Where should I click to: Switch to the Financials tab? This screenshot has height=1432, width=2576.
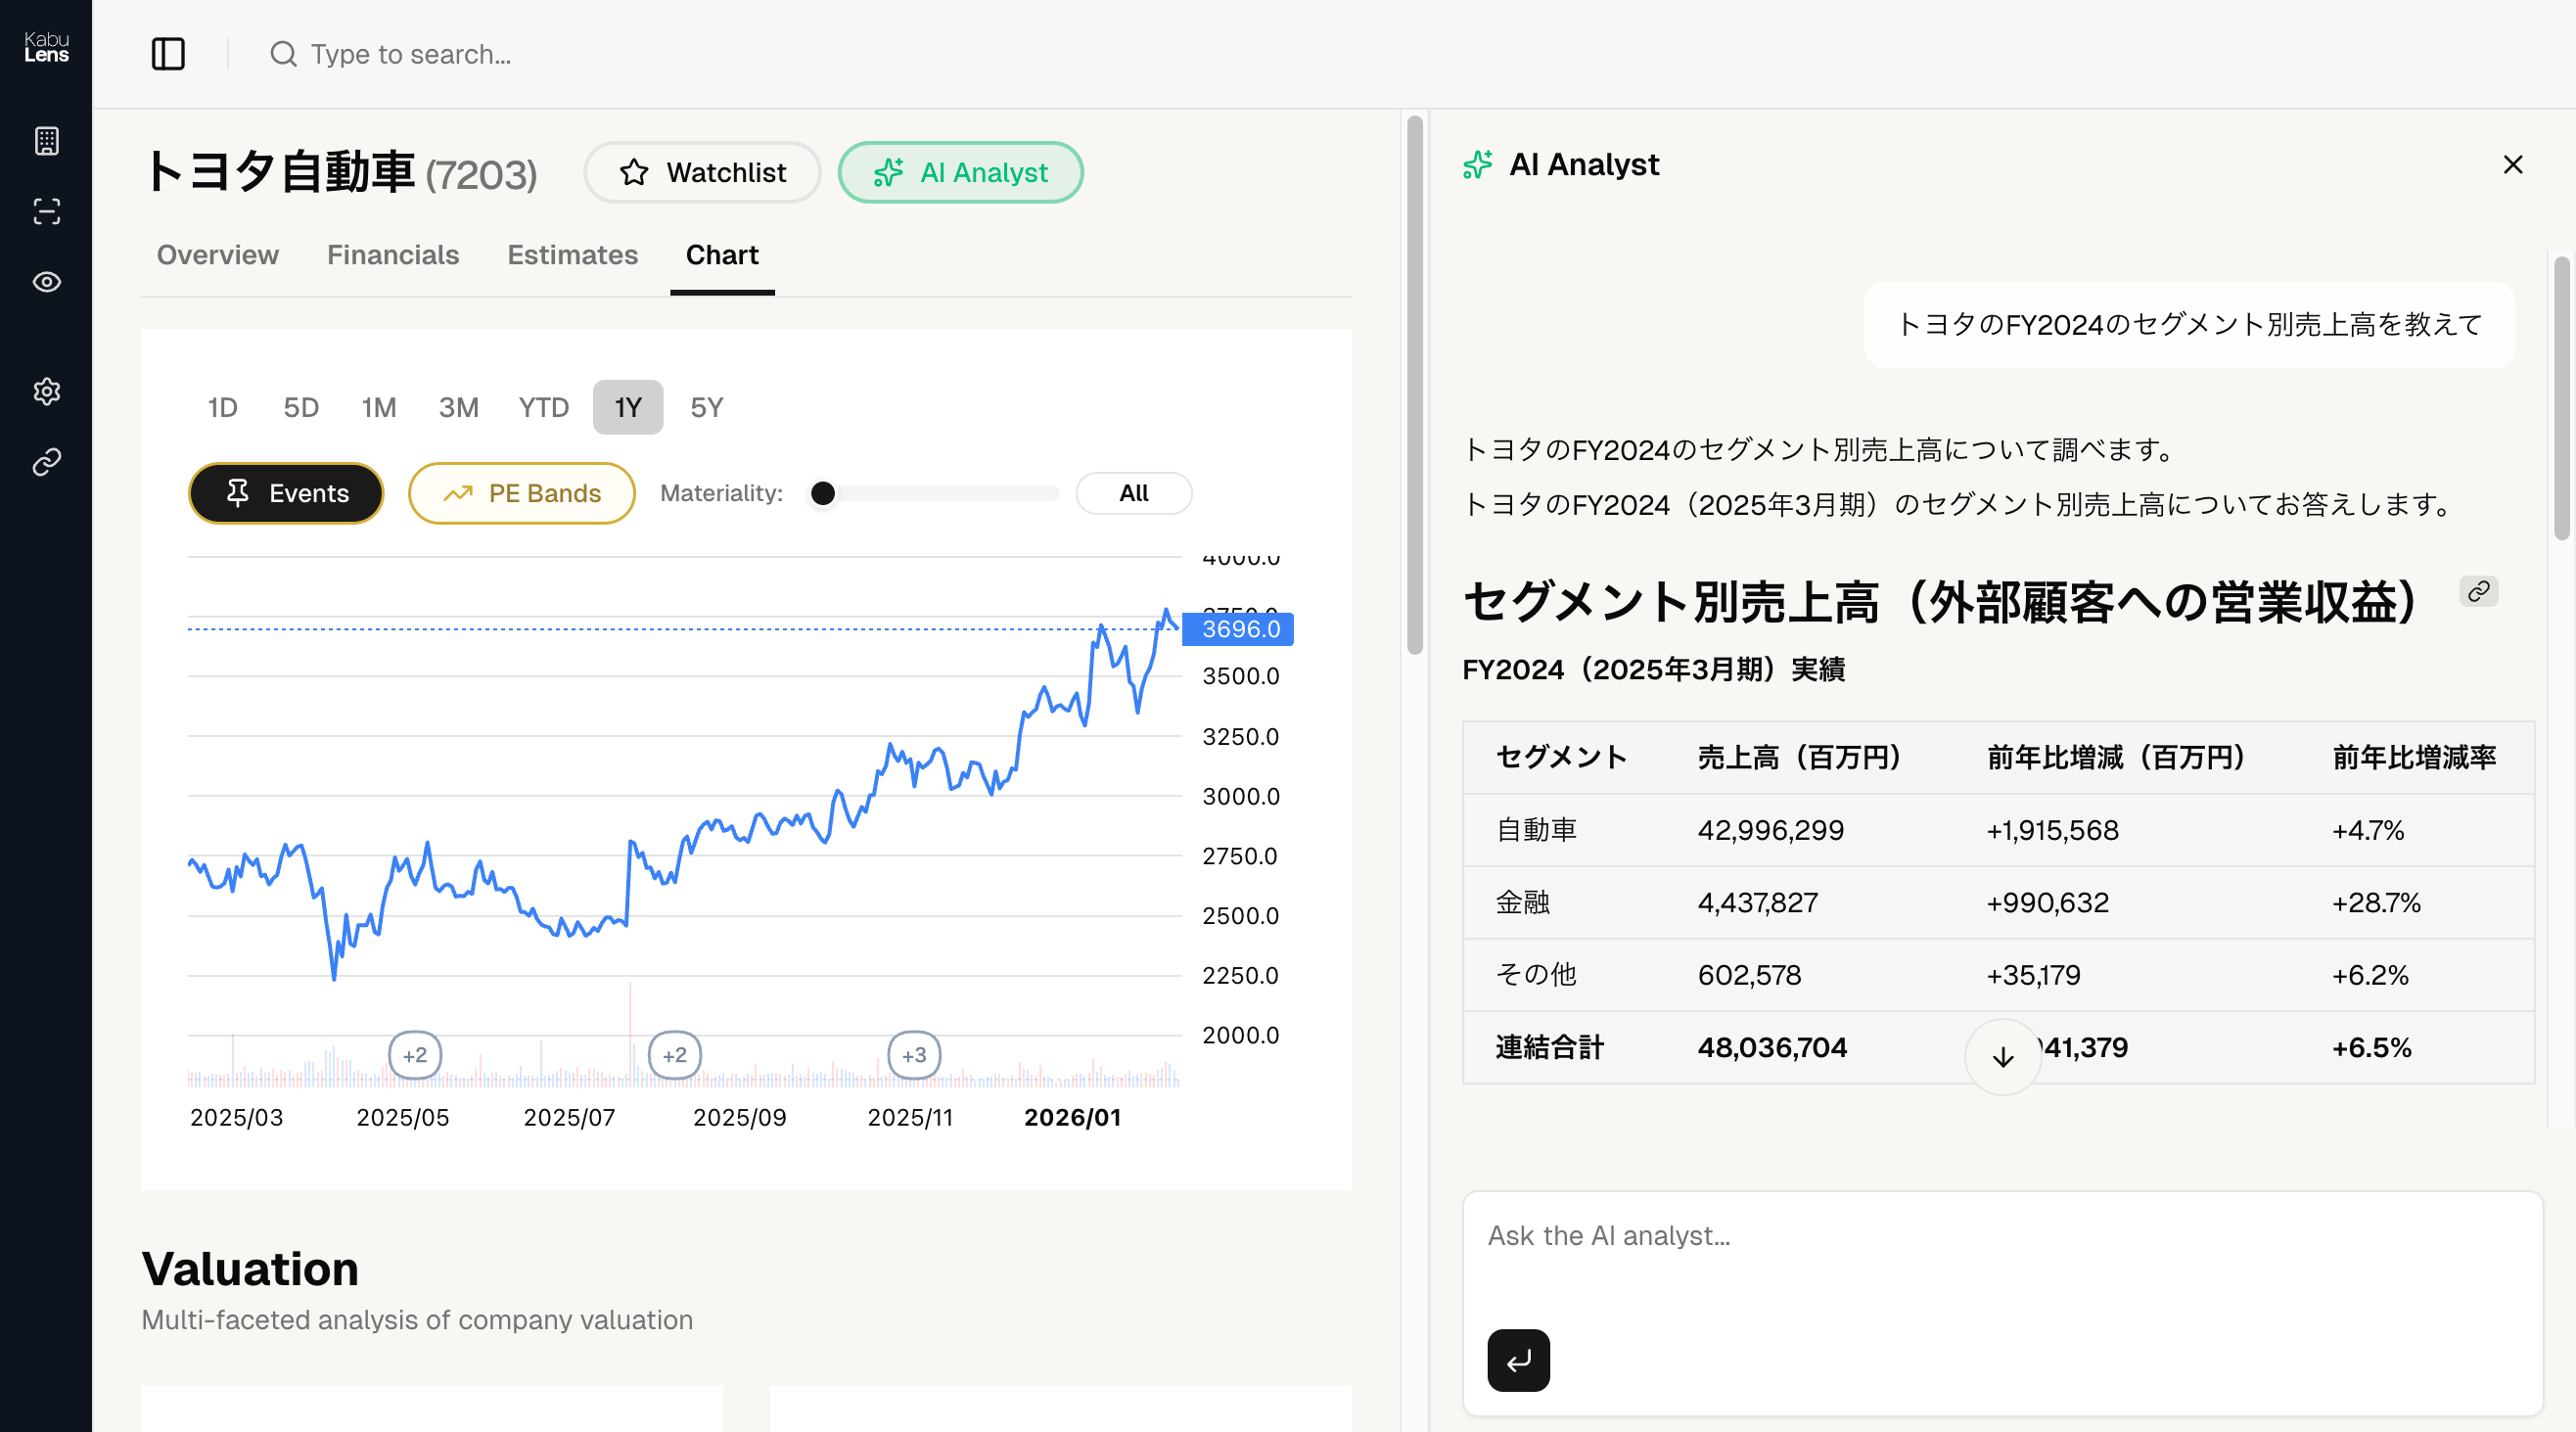pos(392,255)
